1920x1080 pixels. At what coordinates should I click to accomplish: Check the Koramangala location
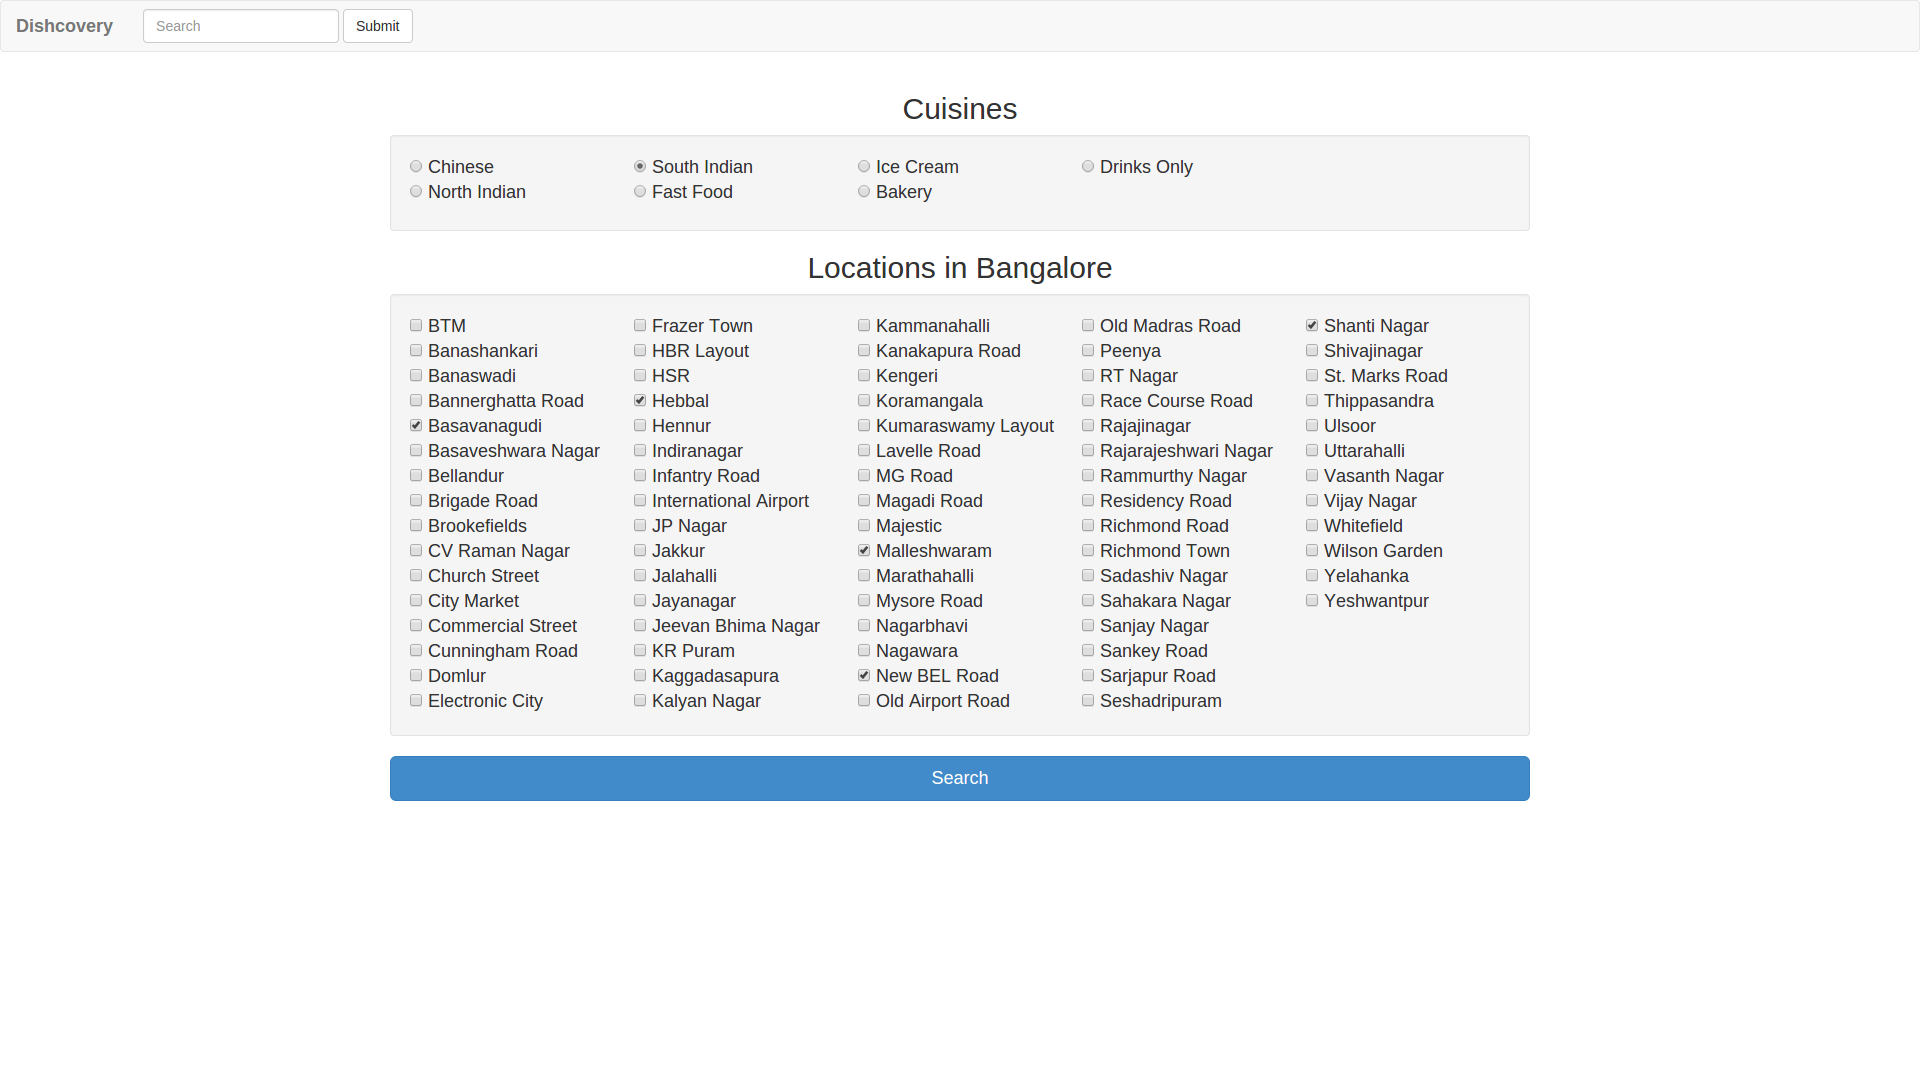pos(864,401)
